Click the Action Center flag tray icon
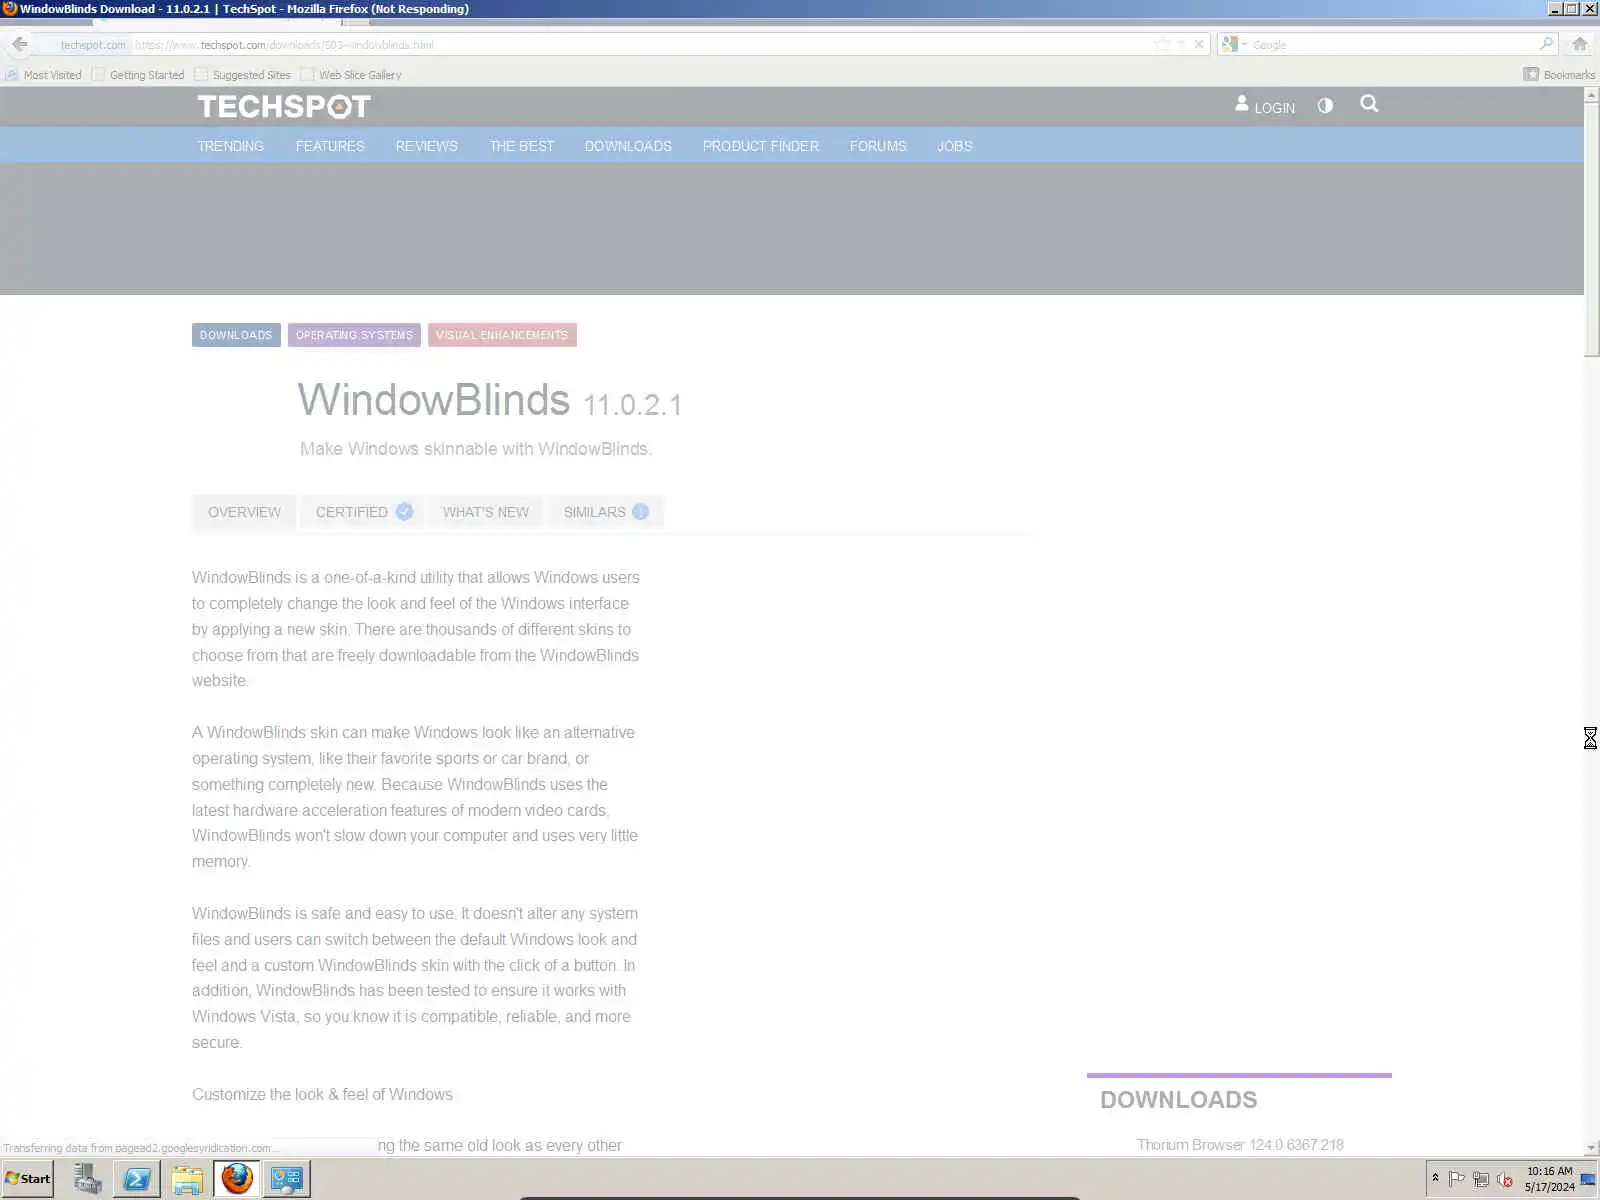This screenshot has width=1600, height=1200. [1456, 1179]
